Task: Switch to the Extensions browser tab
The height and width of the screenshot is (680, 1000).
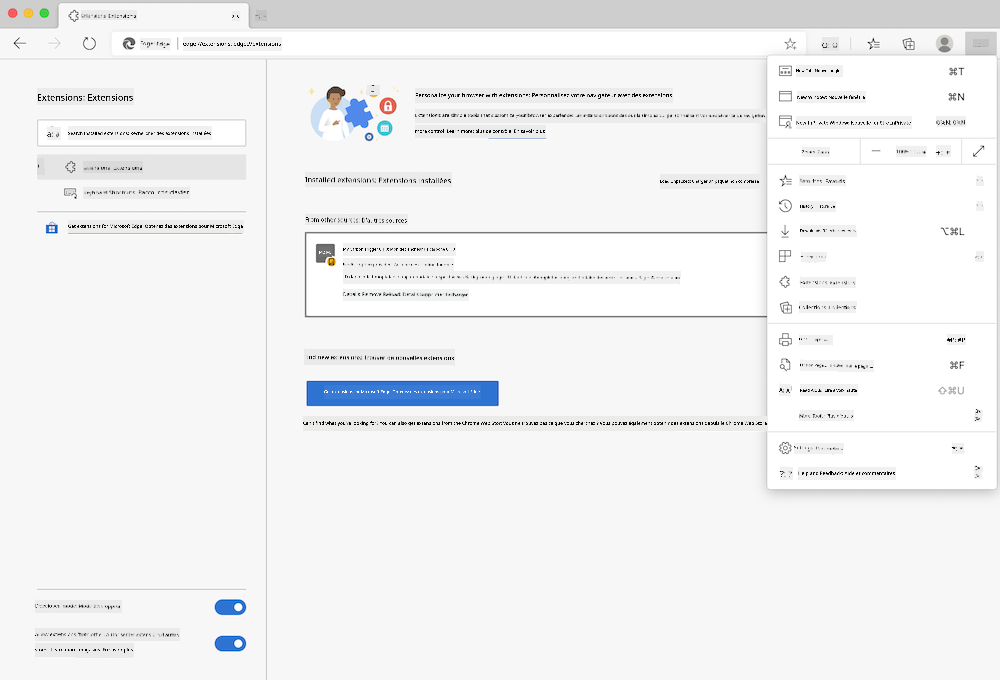Action: click(x=150, y=16)
